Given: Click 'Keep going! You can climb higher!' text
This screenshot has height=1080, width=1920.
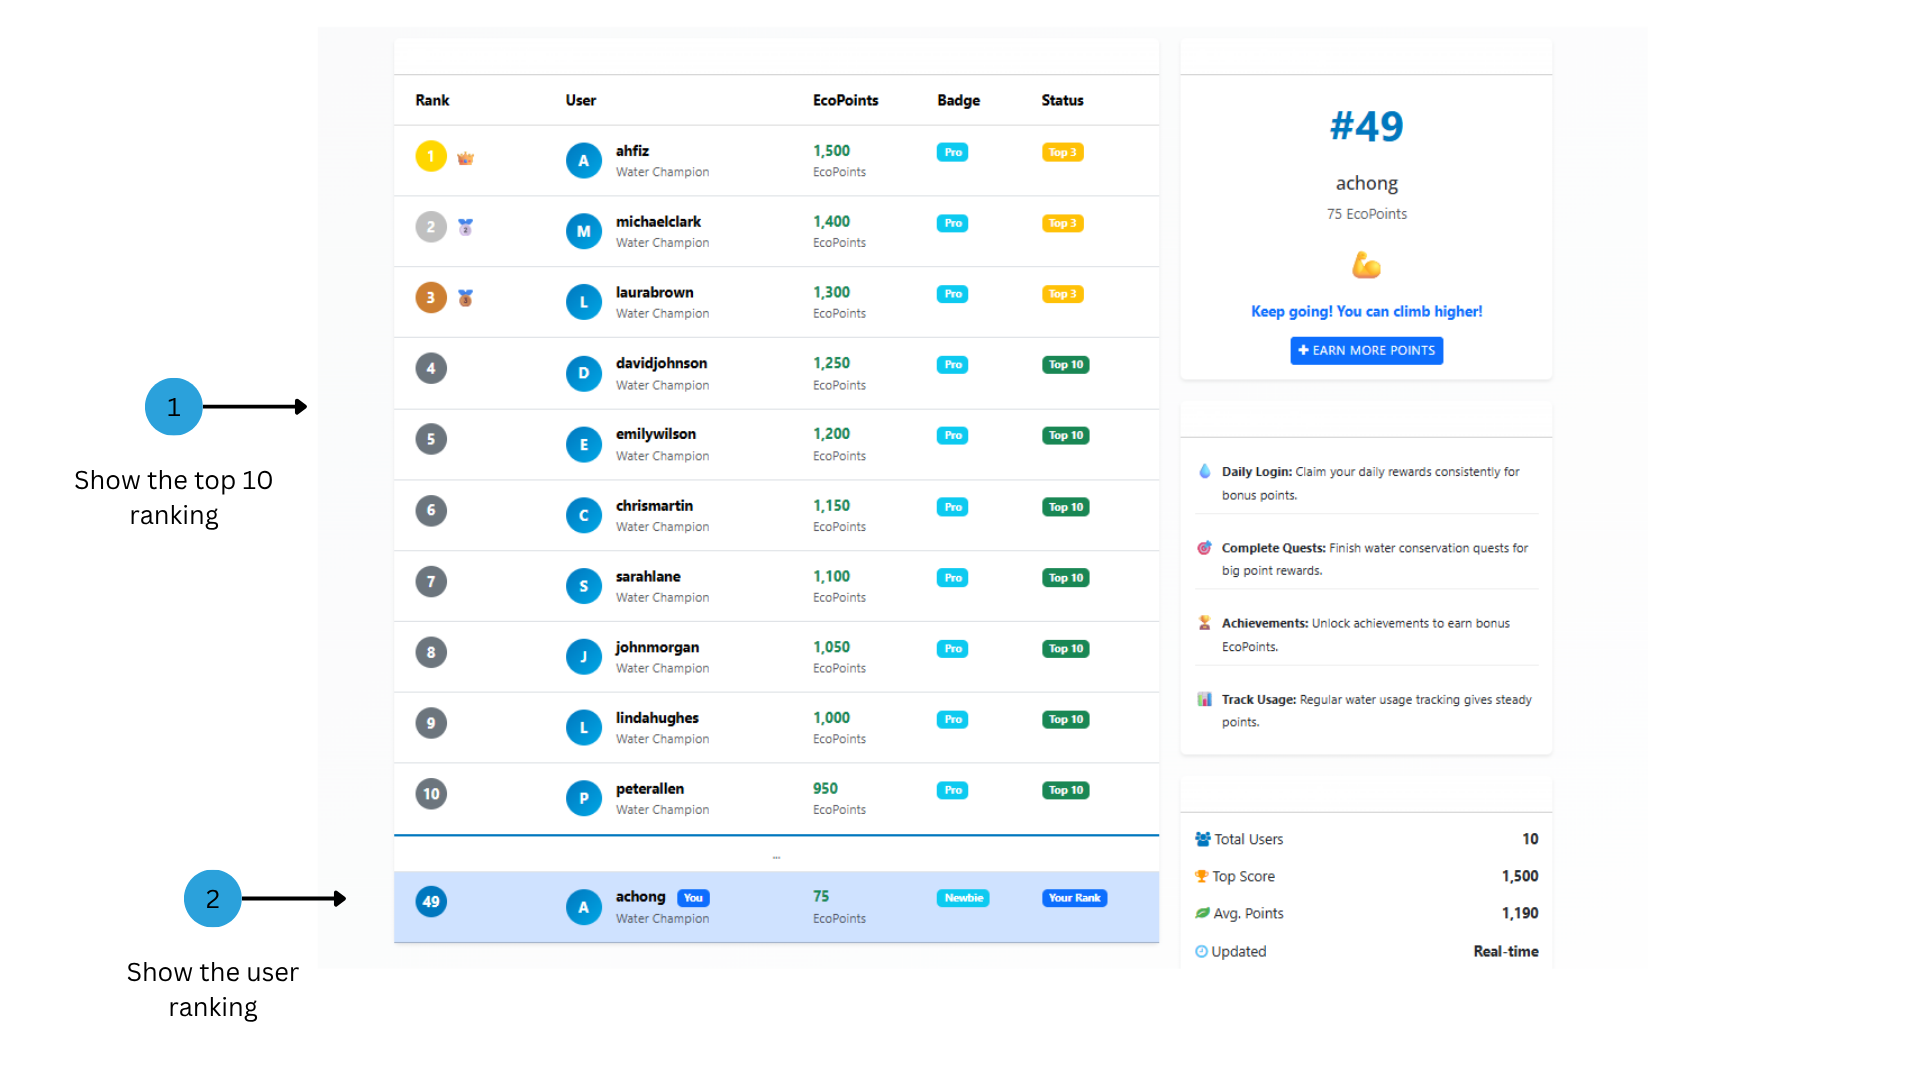Looking at the screenshot, I should [1366, 311].
